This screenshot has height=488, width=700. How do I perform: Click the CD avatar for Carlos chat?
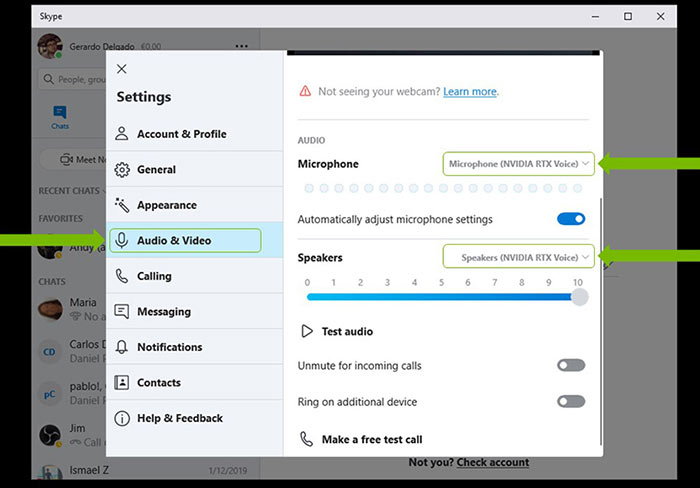50,352
